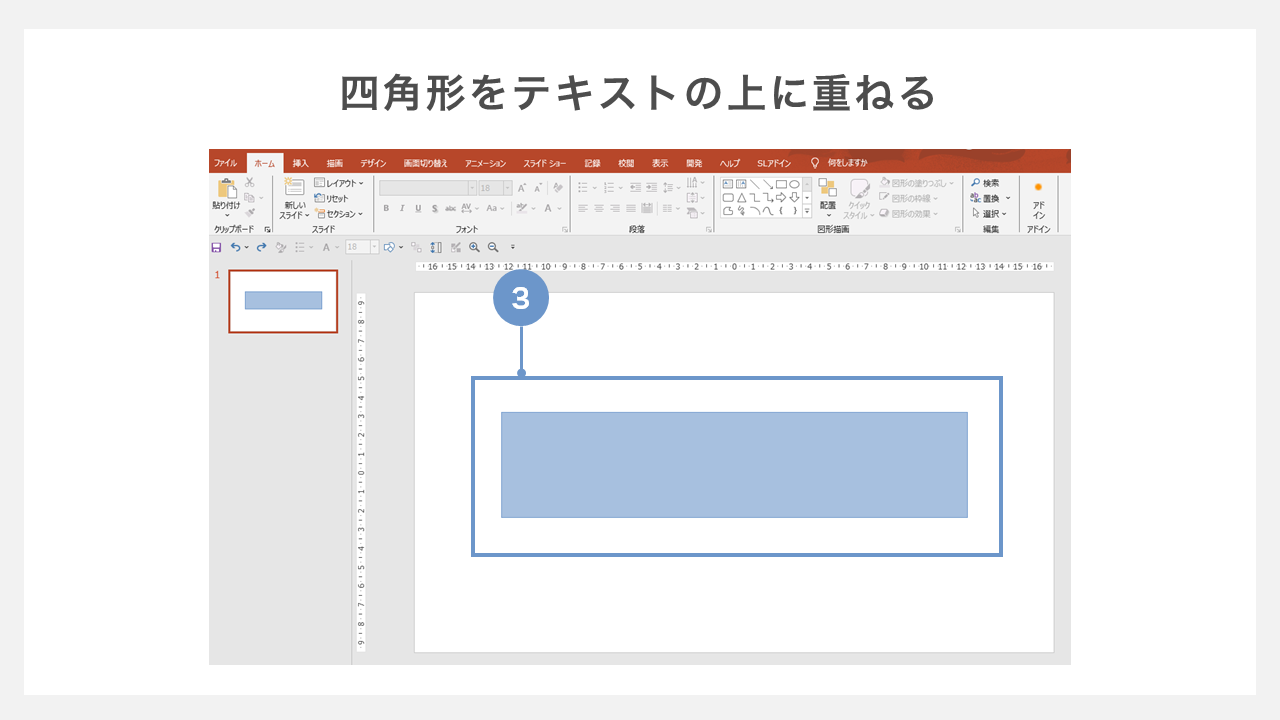Viewport: 1280px width, 720px height.
Task: Open Quick Styles (クイックスタイル)
Action: pyautogui.click(x=859, y=199)
